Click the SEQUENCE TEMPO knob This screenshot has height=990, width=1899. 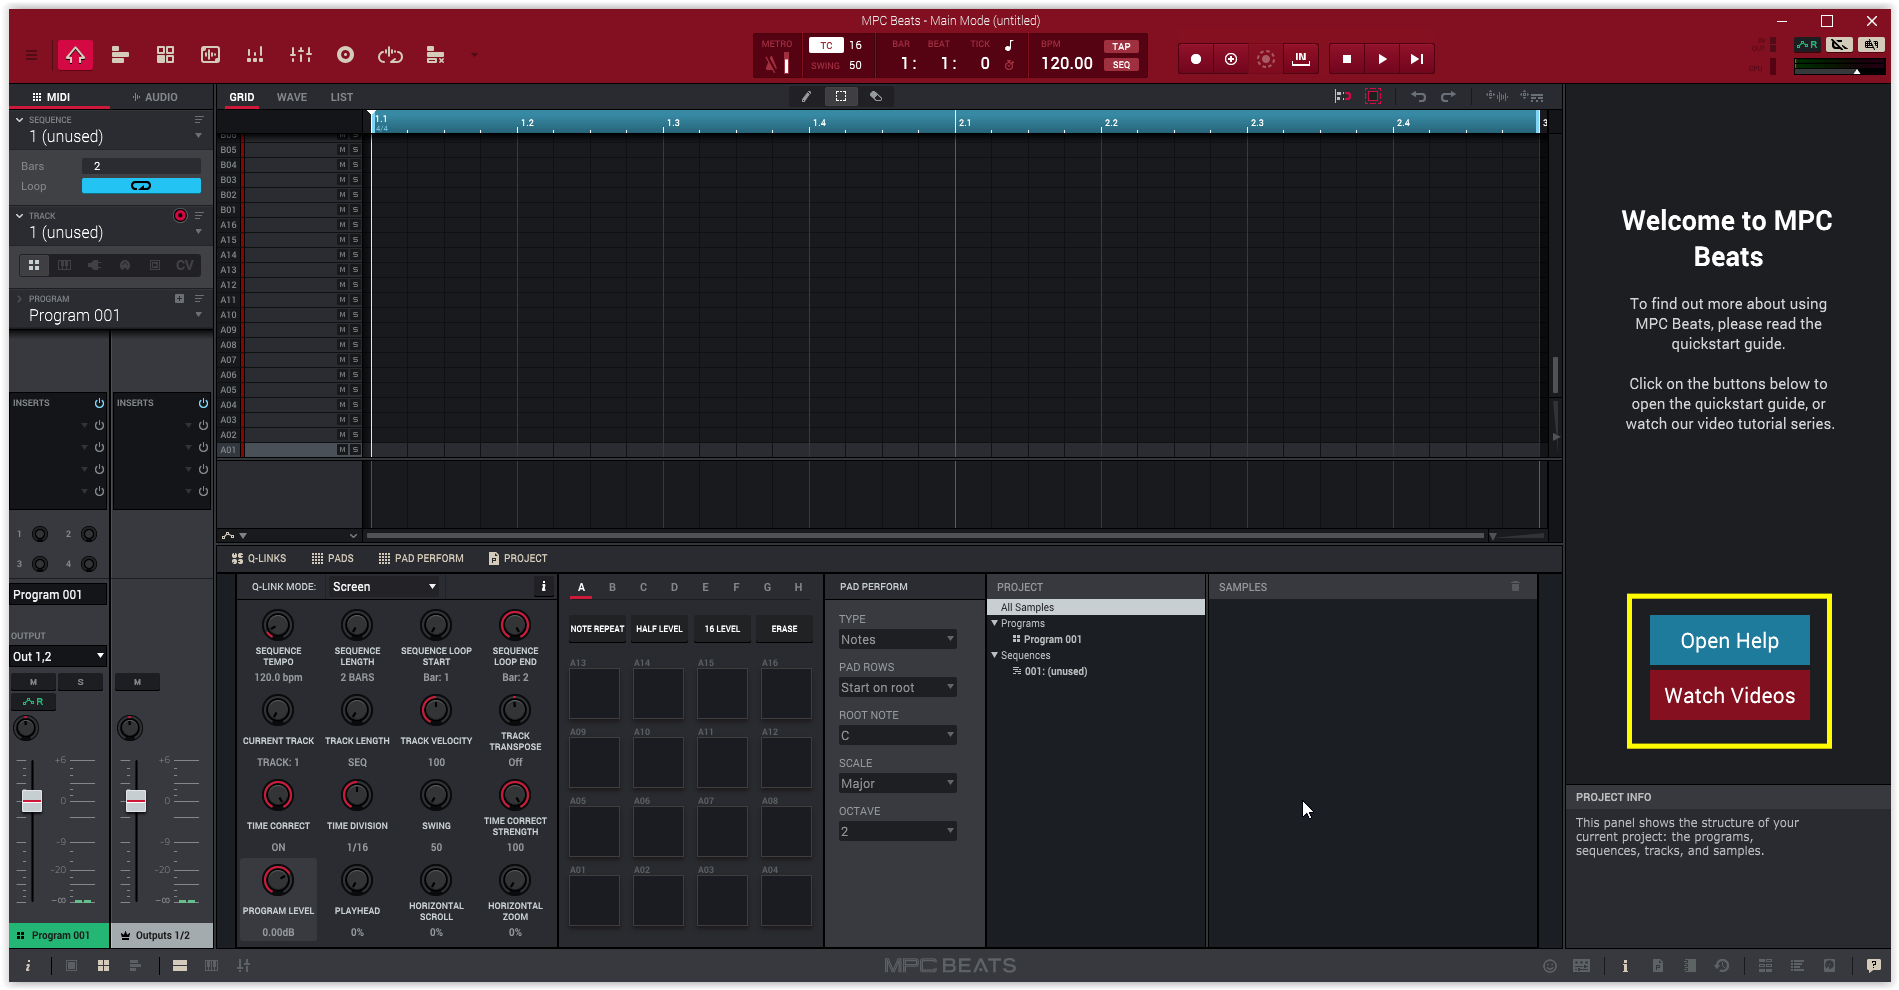[278, 626]
